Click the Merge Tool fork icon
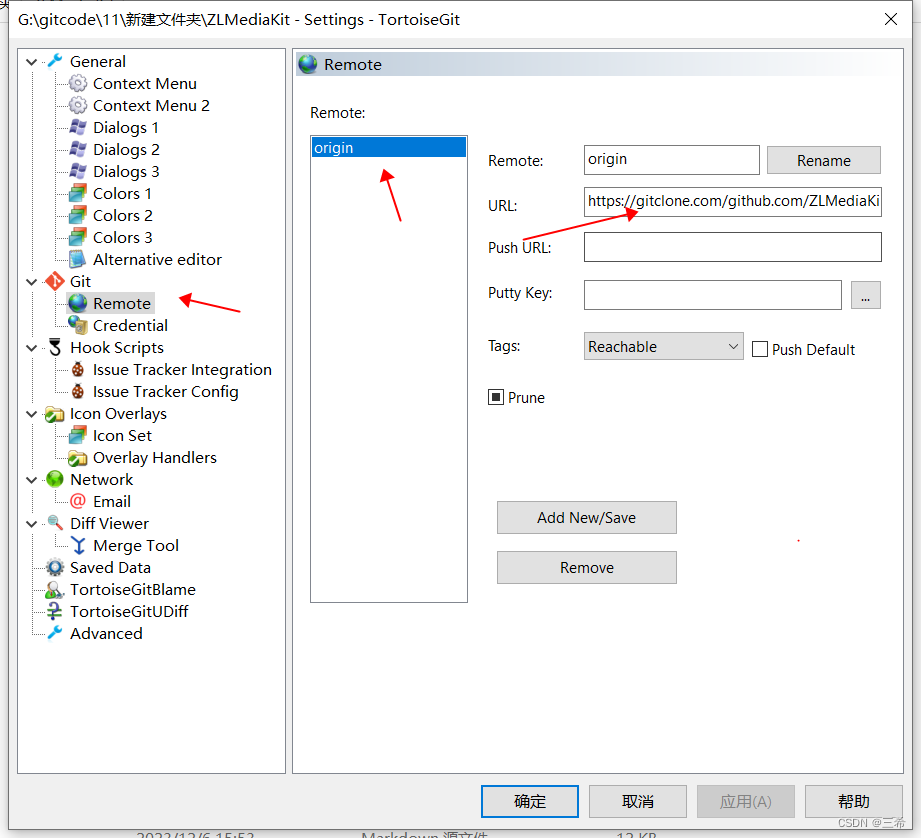Image resolution: width=921 pixels, height=838 pixels. point(78,546)
